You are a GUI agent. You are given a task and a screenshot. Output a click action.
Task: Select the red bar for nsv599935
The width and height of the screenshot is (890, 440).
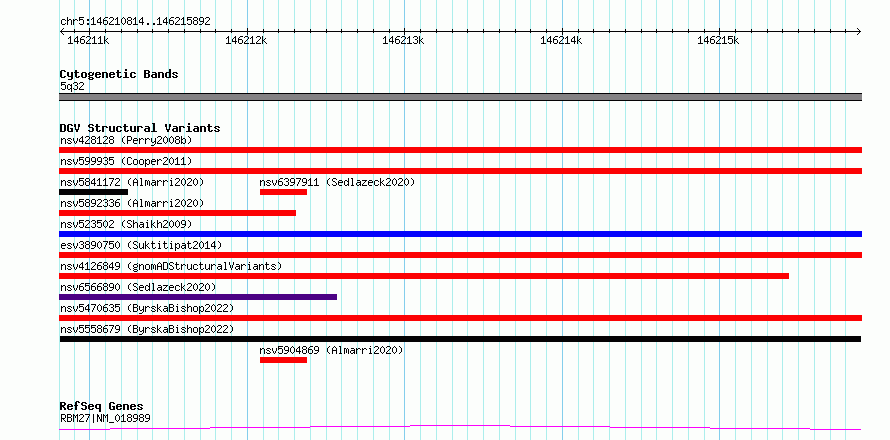coord(460,171)
